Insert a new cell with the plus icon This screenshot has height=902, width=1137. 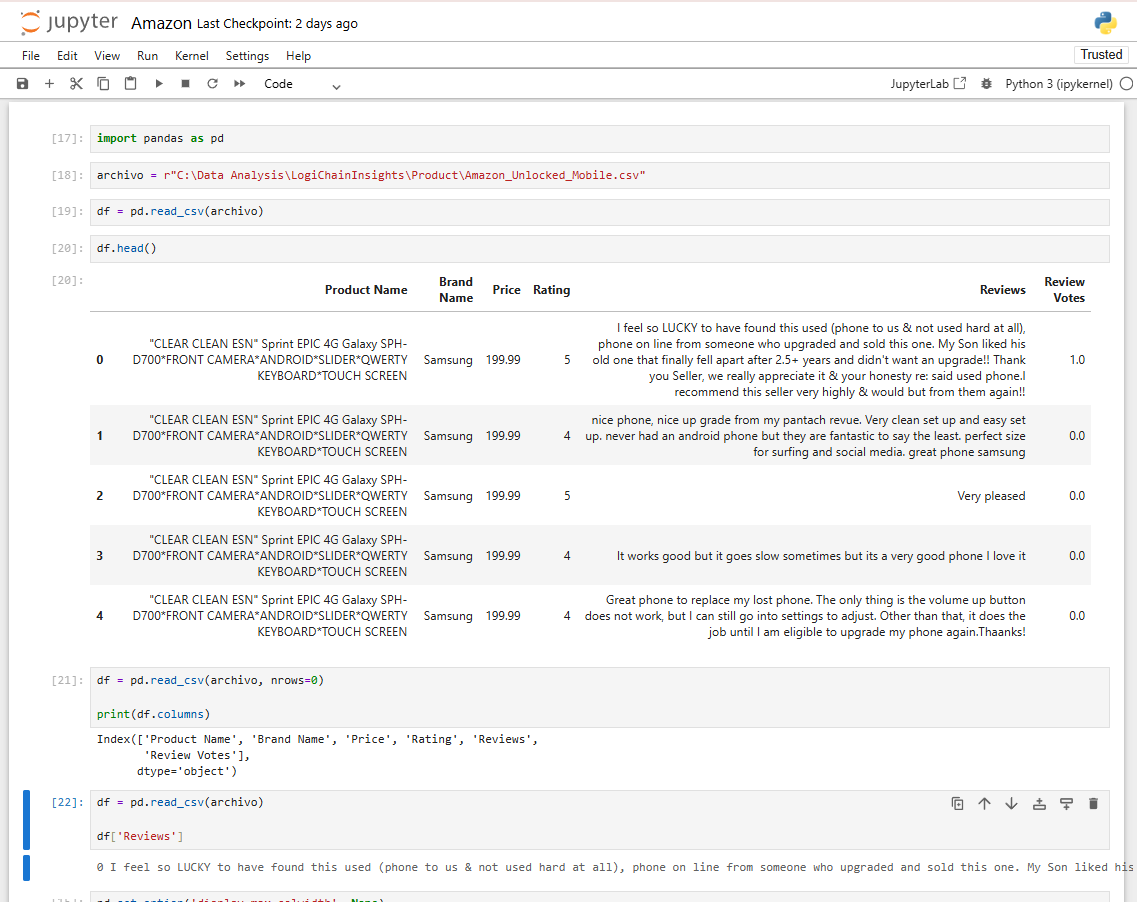pos(49,83)
